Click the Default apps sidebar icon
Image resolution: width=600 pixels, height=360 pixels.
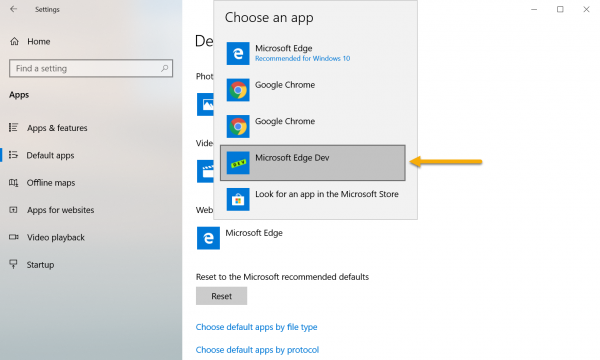13,155
